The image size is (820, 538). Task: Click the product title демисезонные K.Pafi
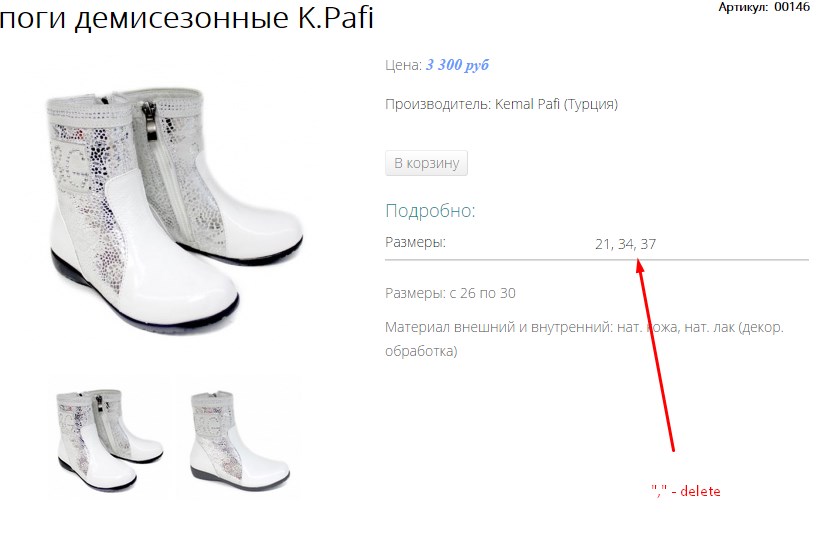(x=186, y=17)
